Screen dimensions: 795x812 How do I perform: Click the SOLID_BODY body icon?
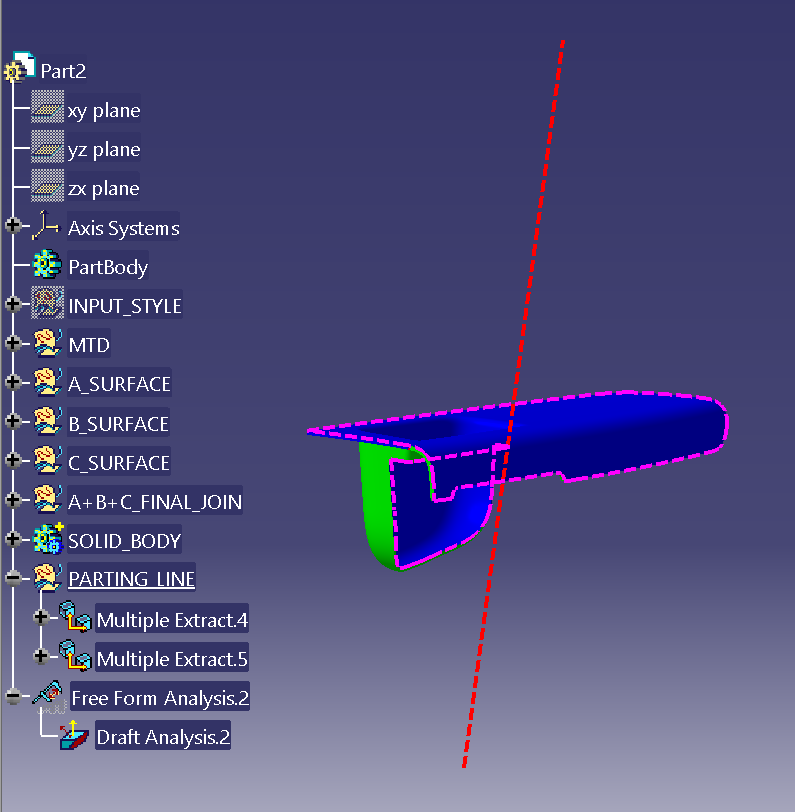point(48,539)
